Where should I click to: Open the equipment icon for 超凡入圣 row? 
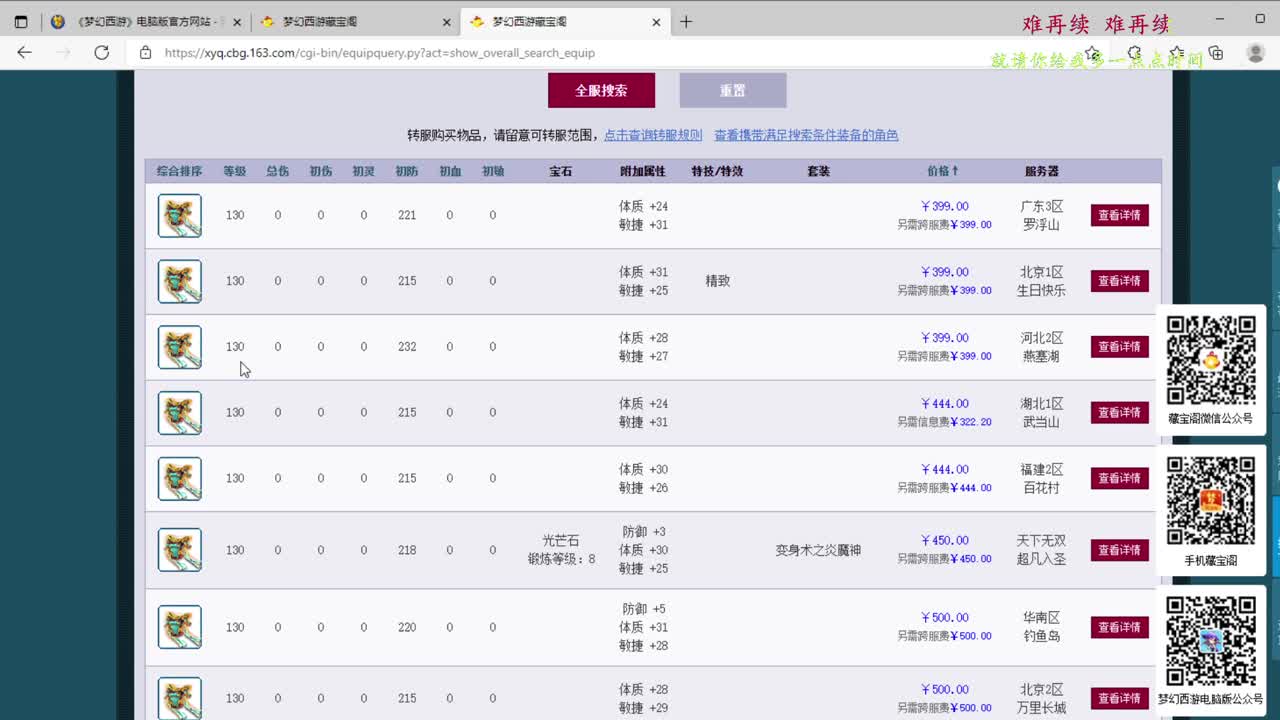pos(180,550)
